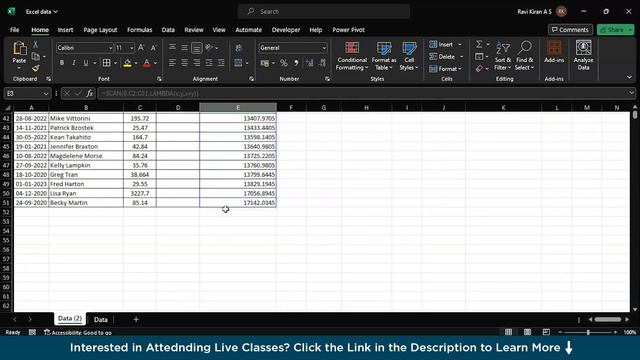Screen dimensions: 640x360
Task: Click the zoom slider handle
Action: (588, 333)
